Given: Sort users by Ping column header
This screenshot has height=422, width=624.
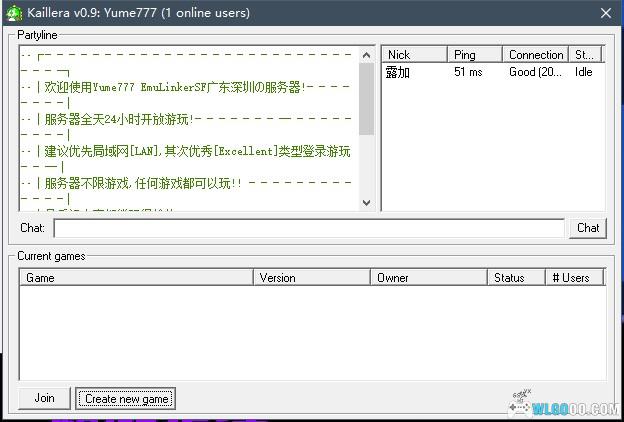Looking at the screenshot, I should tap(475, 55).
